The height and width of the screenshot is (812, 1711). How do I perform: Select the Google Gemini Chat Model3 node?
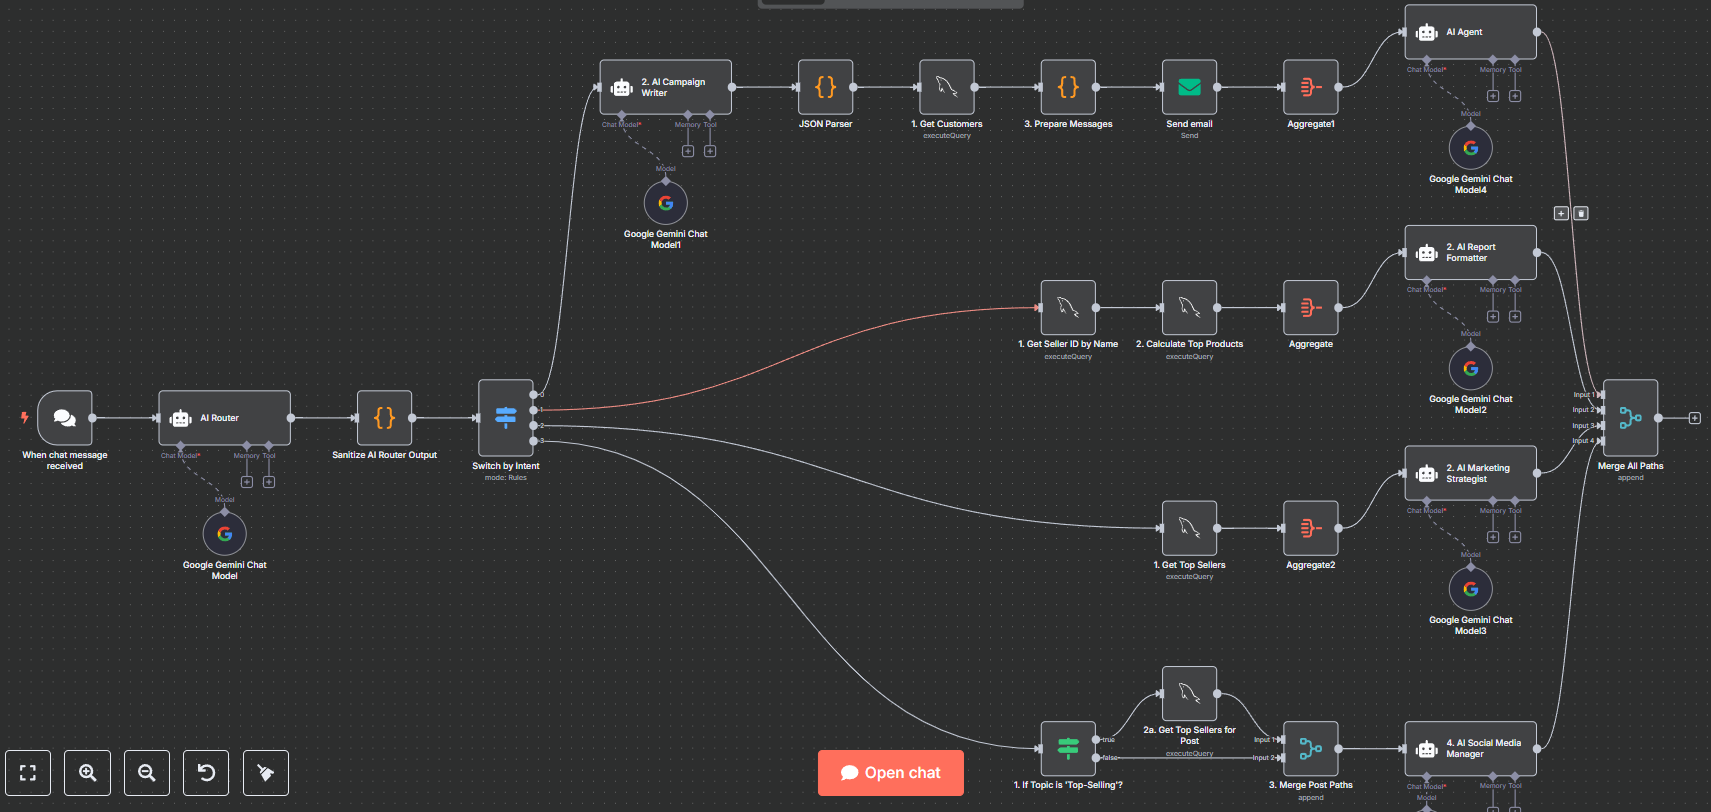pos(1471,589)
